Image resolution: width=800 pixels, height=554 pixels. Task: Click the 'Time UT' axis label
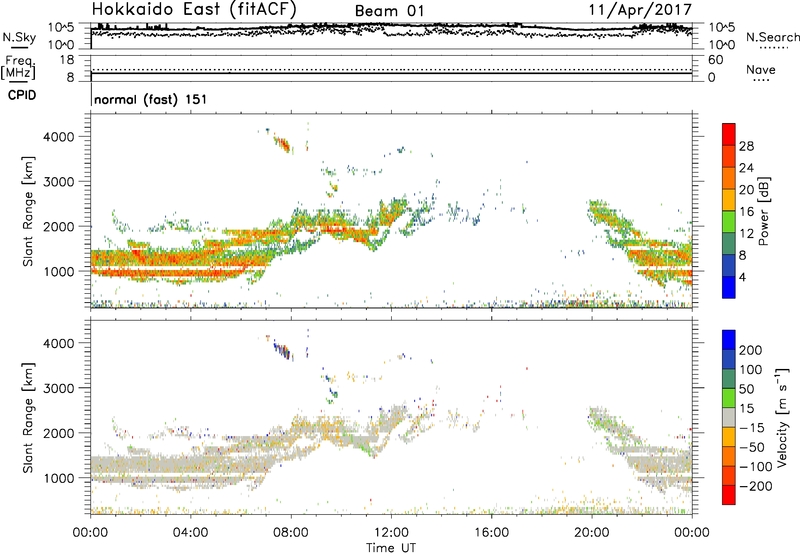[391, 548]
